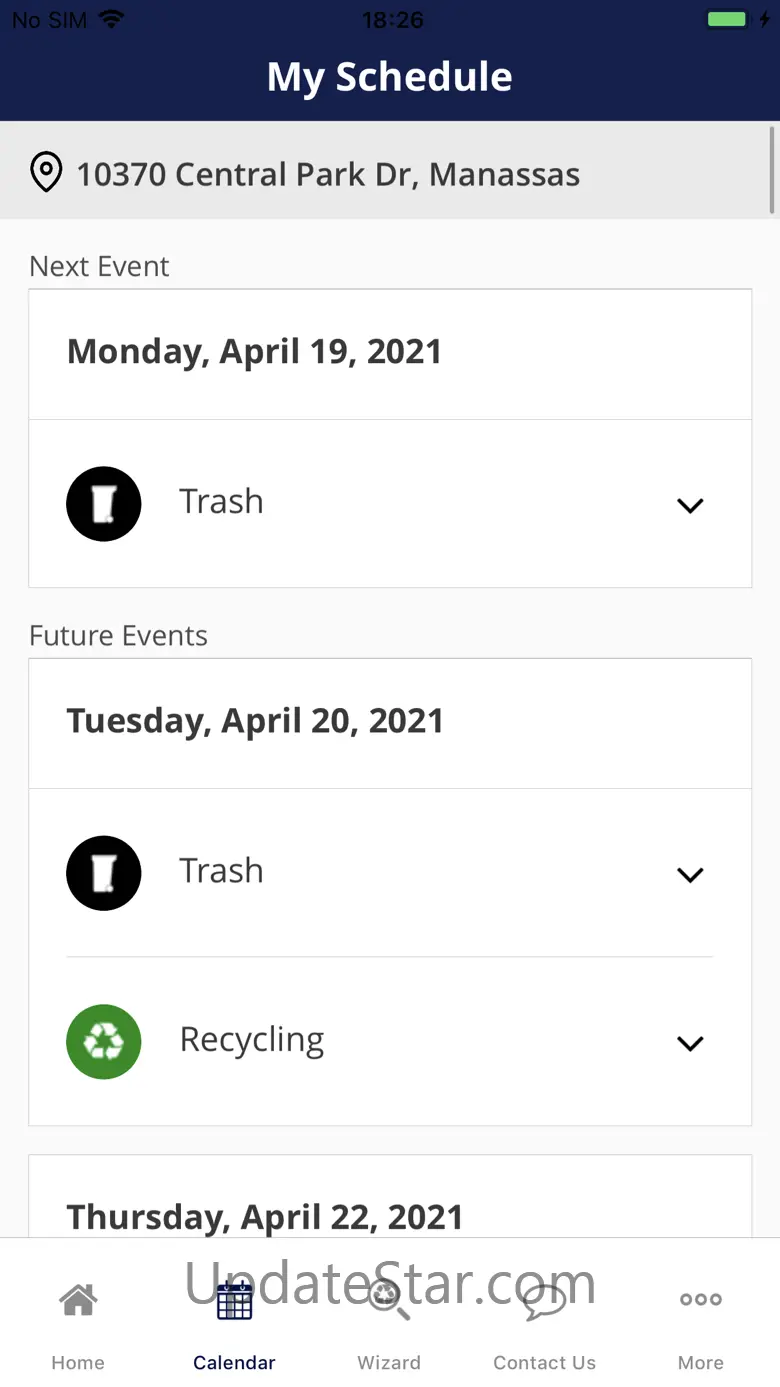The height and width of the screenshot is (1387, 780).
Task: Expand Monday April 19 Trash details
Action: (x=690, y=505)
